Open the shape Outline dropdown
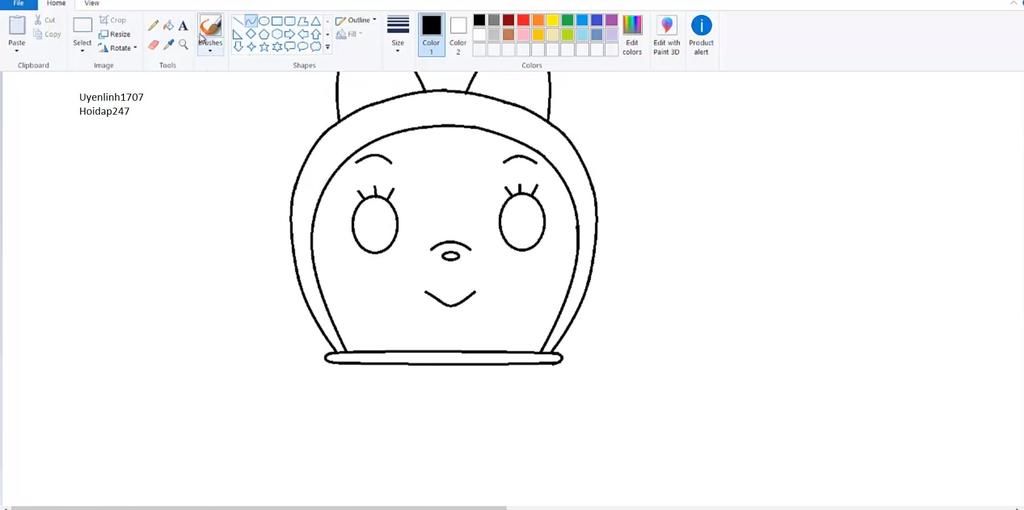The image size is (1024, 510). (356, 20)
